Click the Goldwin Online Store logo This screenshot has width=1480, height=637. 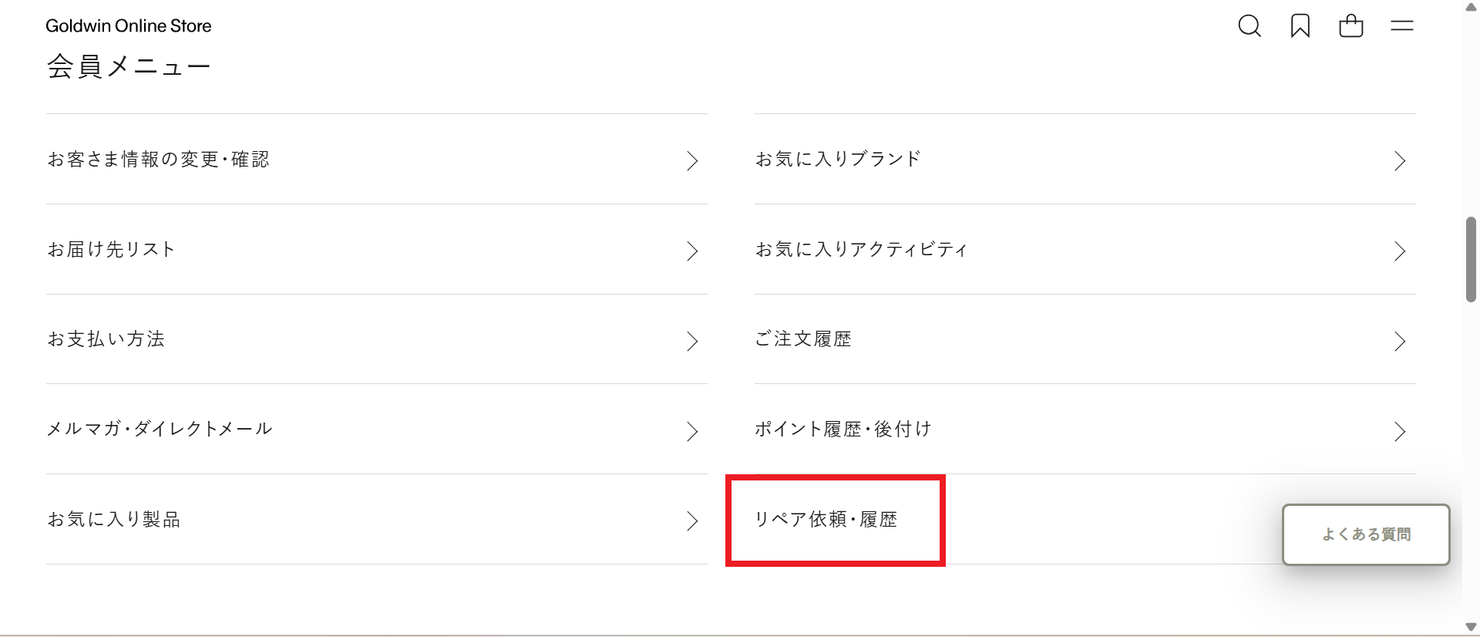click(129, 26)
